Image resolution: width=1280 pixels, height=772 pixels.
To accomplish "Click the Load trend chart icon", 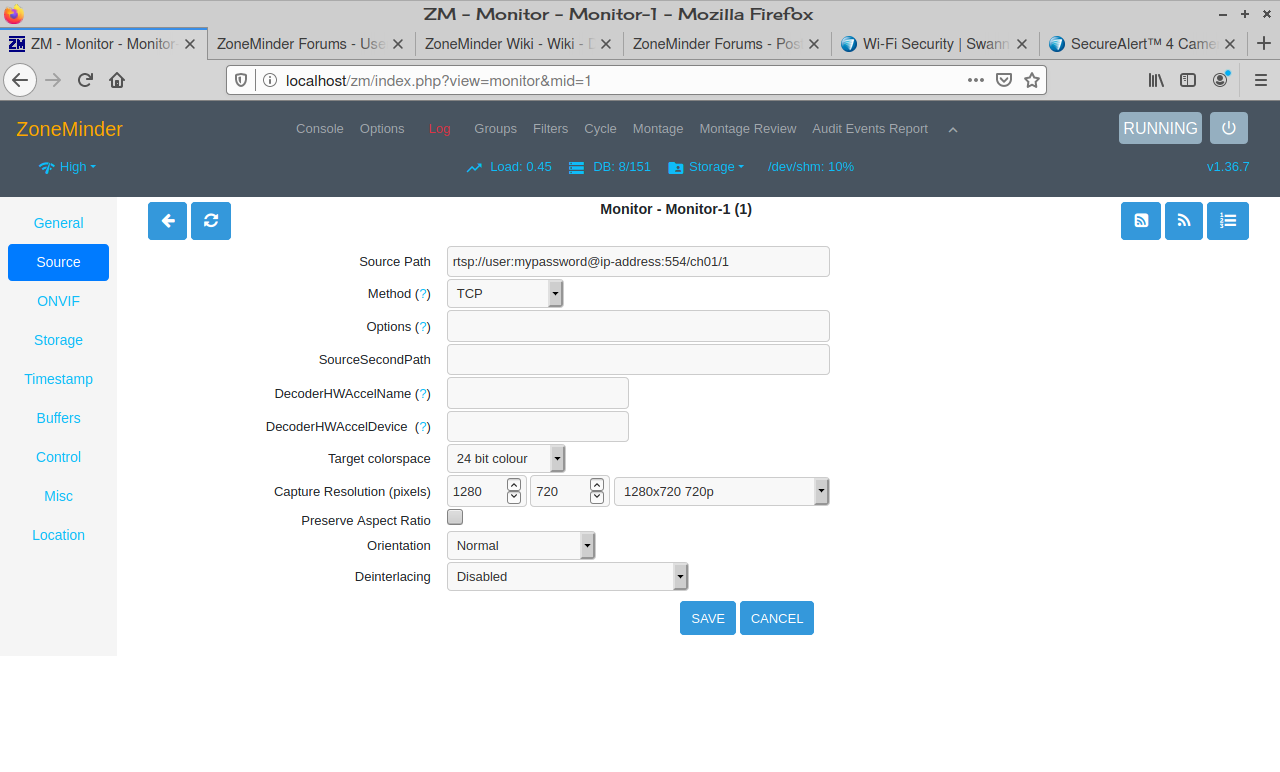I will 474,167.
